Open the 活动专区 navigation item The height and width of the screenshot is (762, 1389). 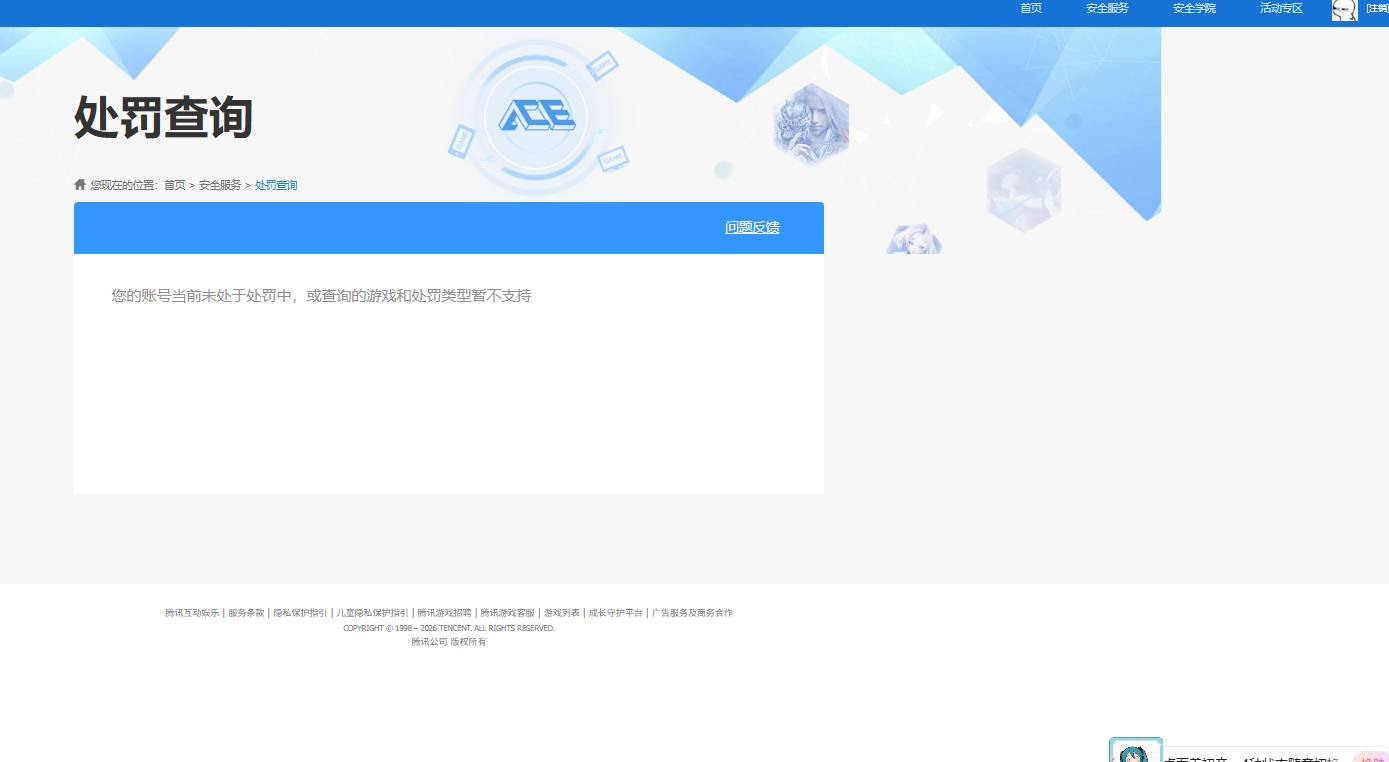pos(1280,8)
